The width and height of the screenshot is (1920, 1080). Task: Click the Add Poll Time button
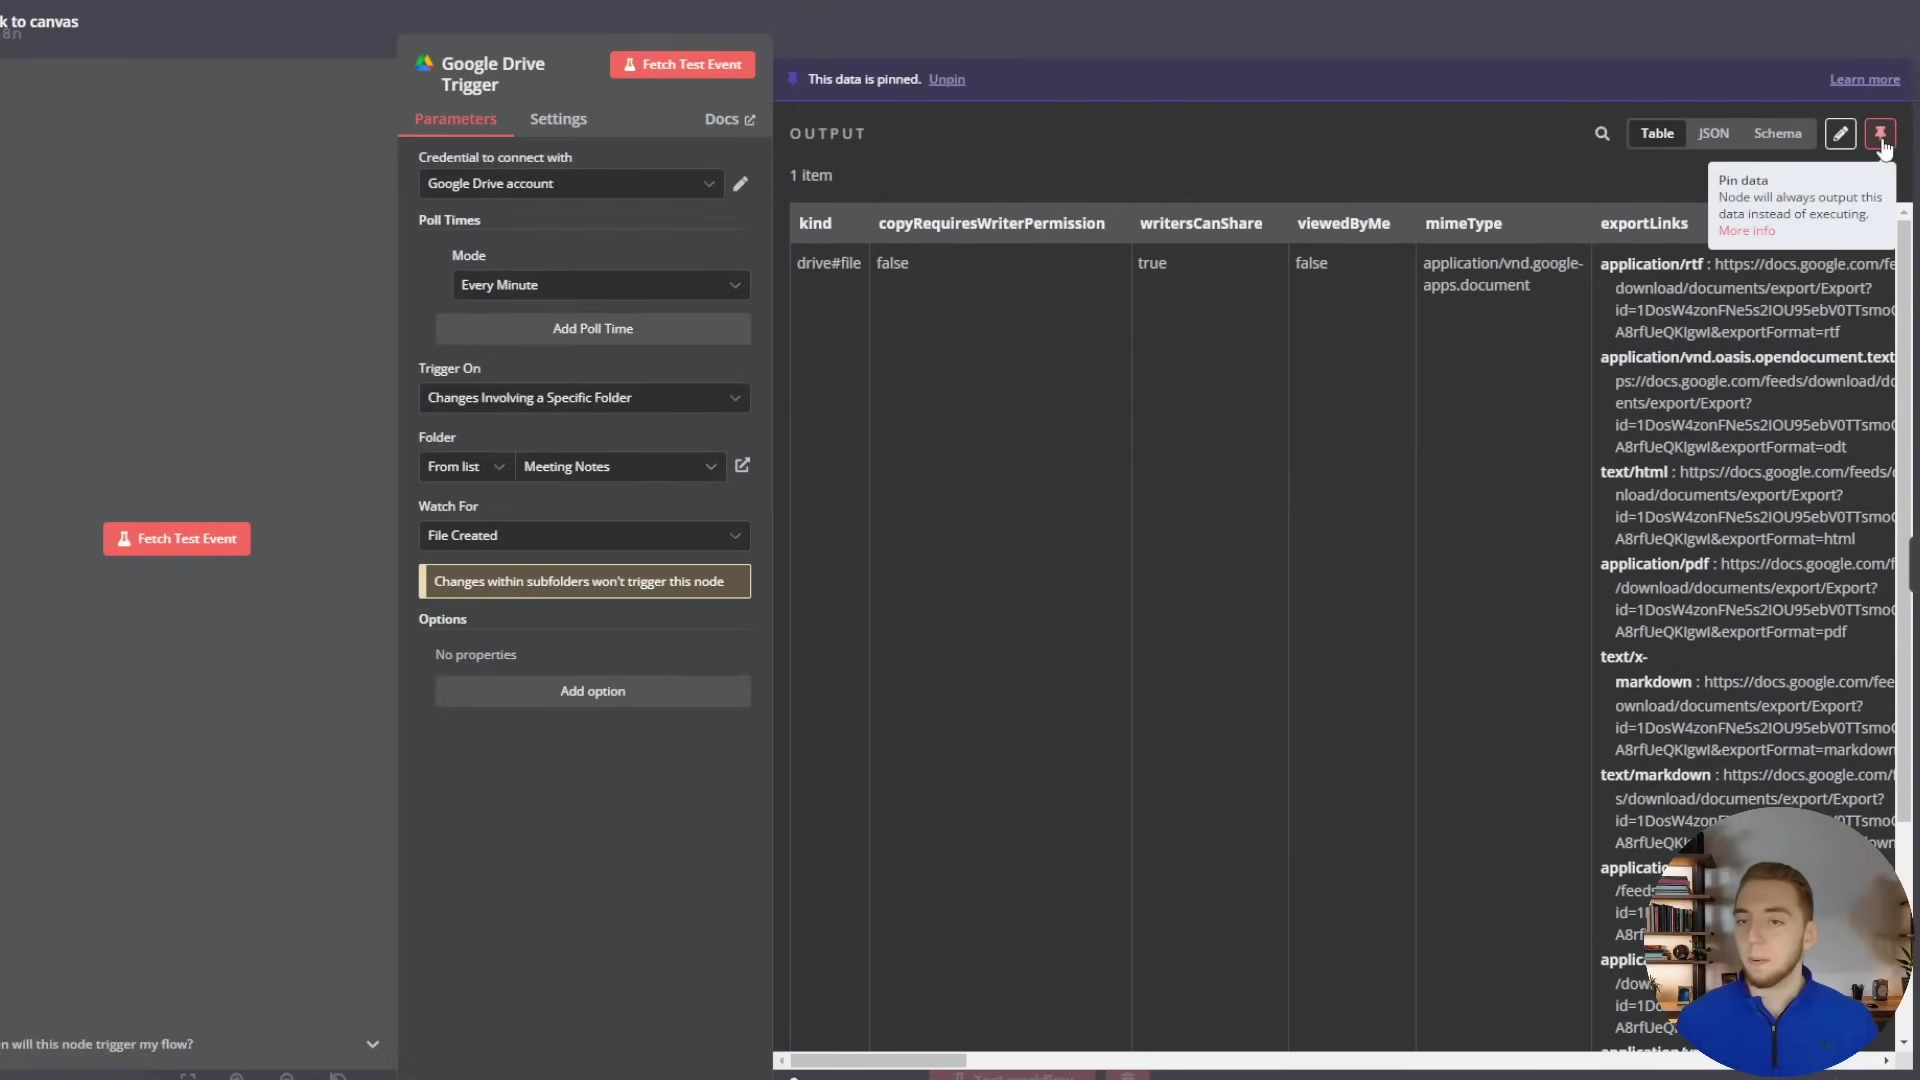point(592,329)
